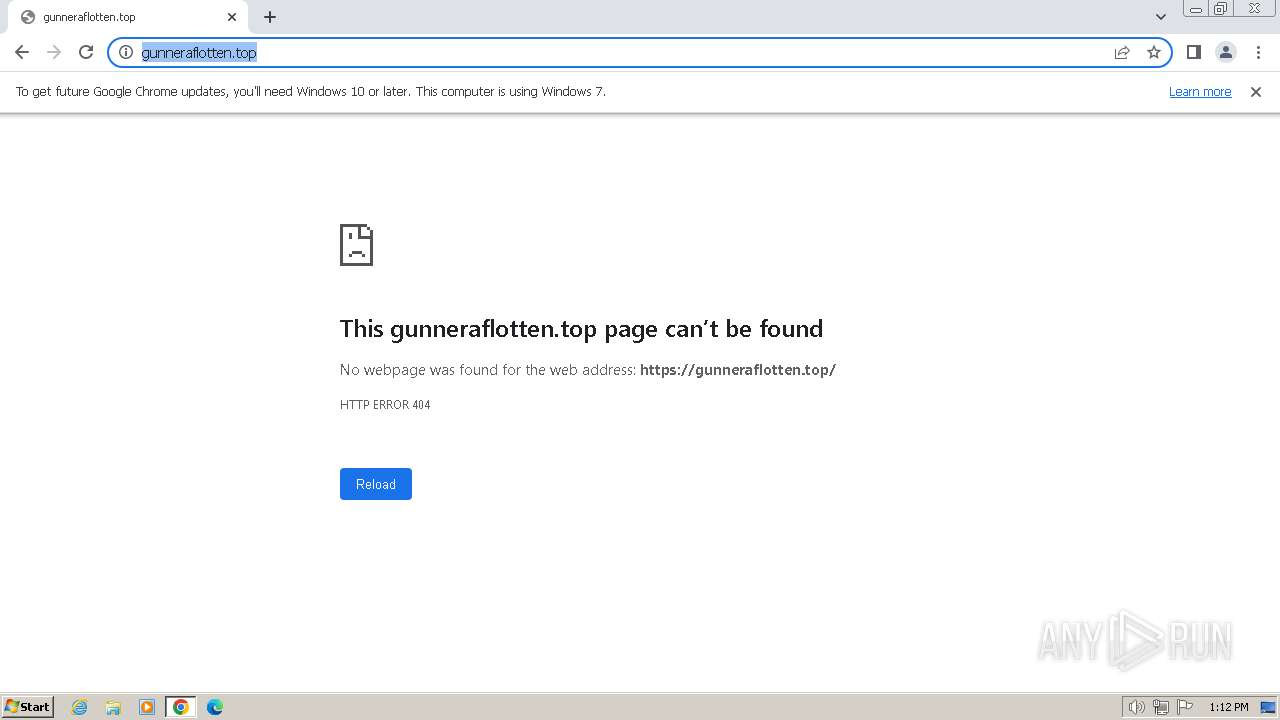
Task: Click the show desktop tray icon
Action: point(1268,707)
